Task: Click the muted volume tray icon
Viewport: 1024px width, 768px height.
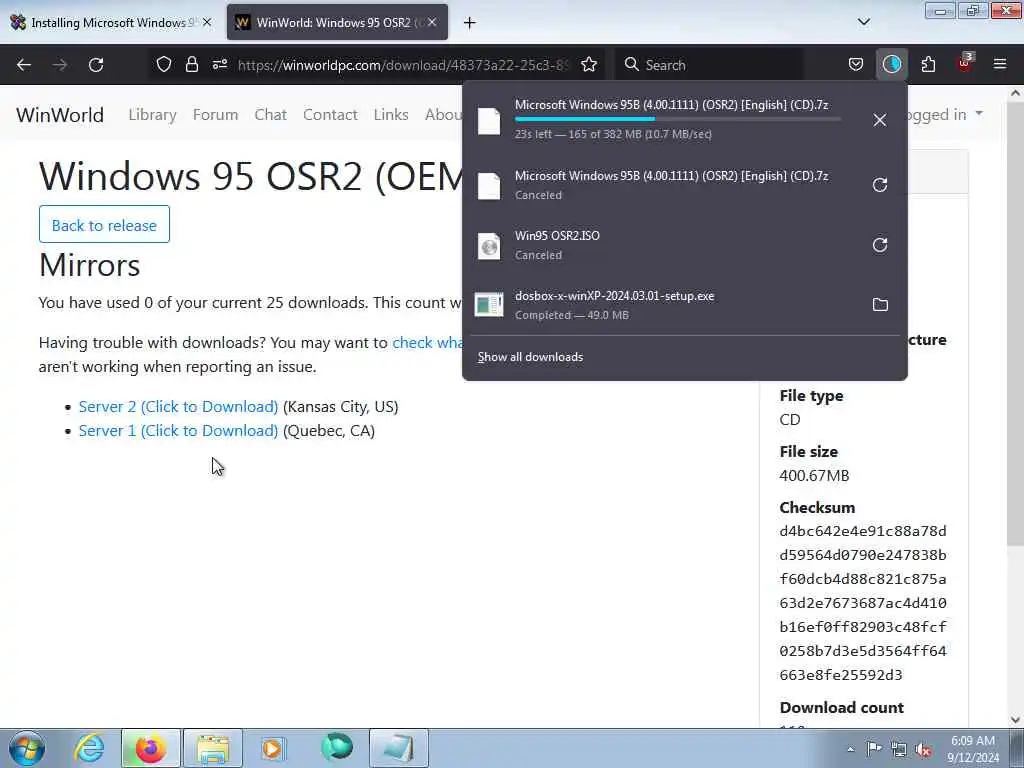Action: pyautogui.click(x=923, y=750)
